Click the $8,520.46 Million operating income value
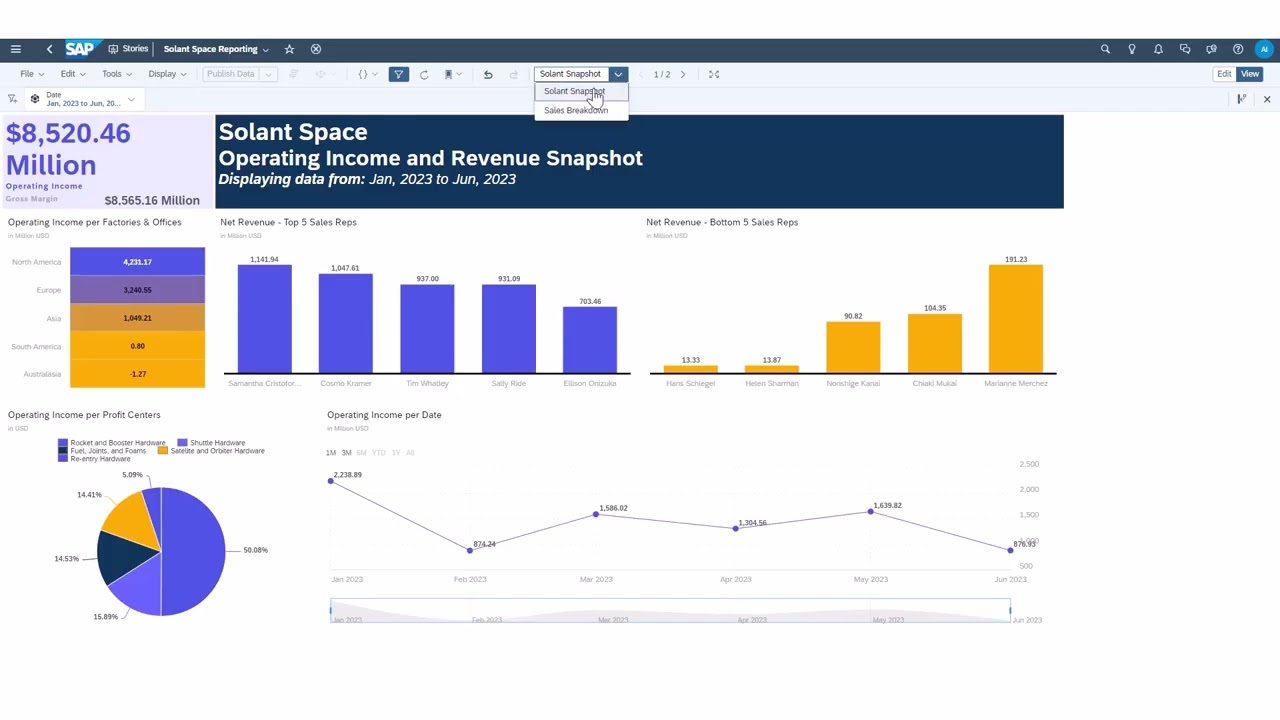 click(x=68, y=149)
